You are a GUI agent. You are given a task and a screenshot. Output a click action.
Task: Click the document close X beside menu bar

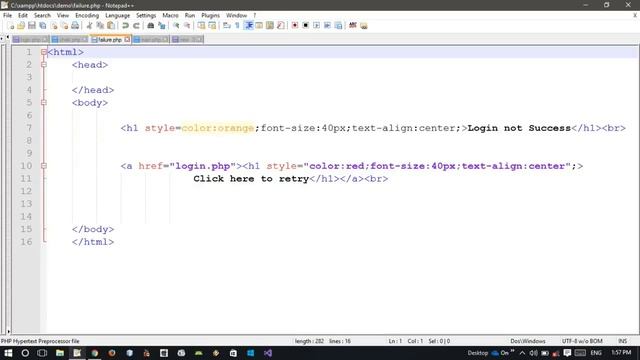click(x=635, y=16)
